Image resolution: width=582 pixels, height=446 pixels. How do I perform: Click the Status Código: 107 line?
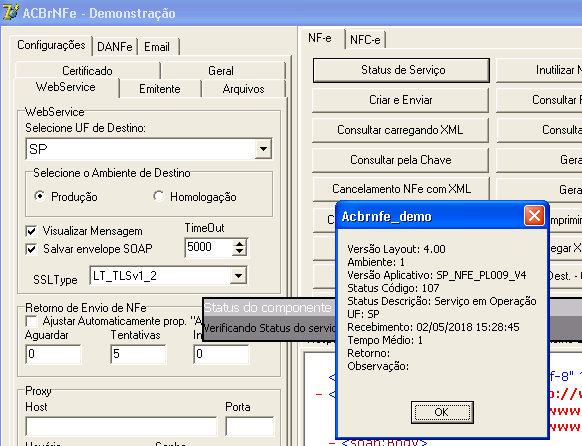click(x=393, y=288)
